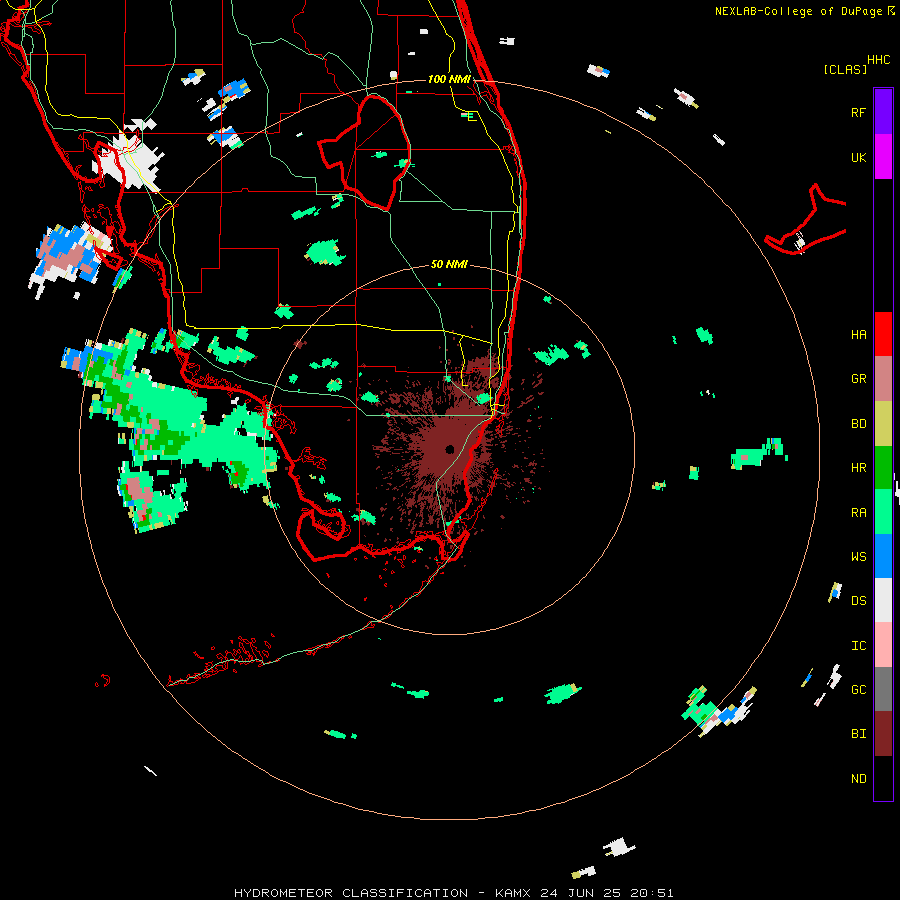Click the BI legend label
Viewport: 900px width, 900px height.
pos(858,734)
